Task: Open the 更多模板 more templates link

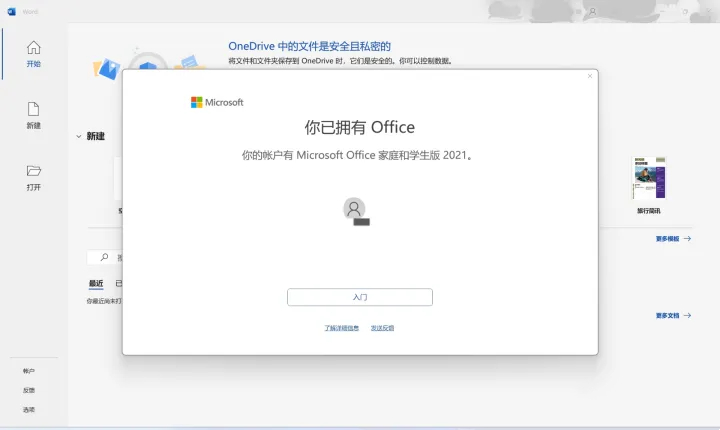Action: [x=673, y=238]
